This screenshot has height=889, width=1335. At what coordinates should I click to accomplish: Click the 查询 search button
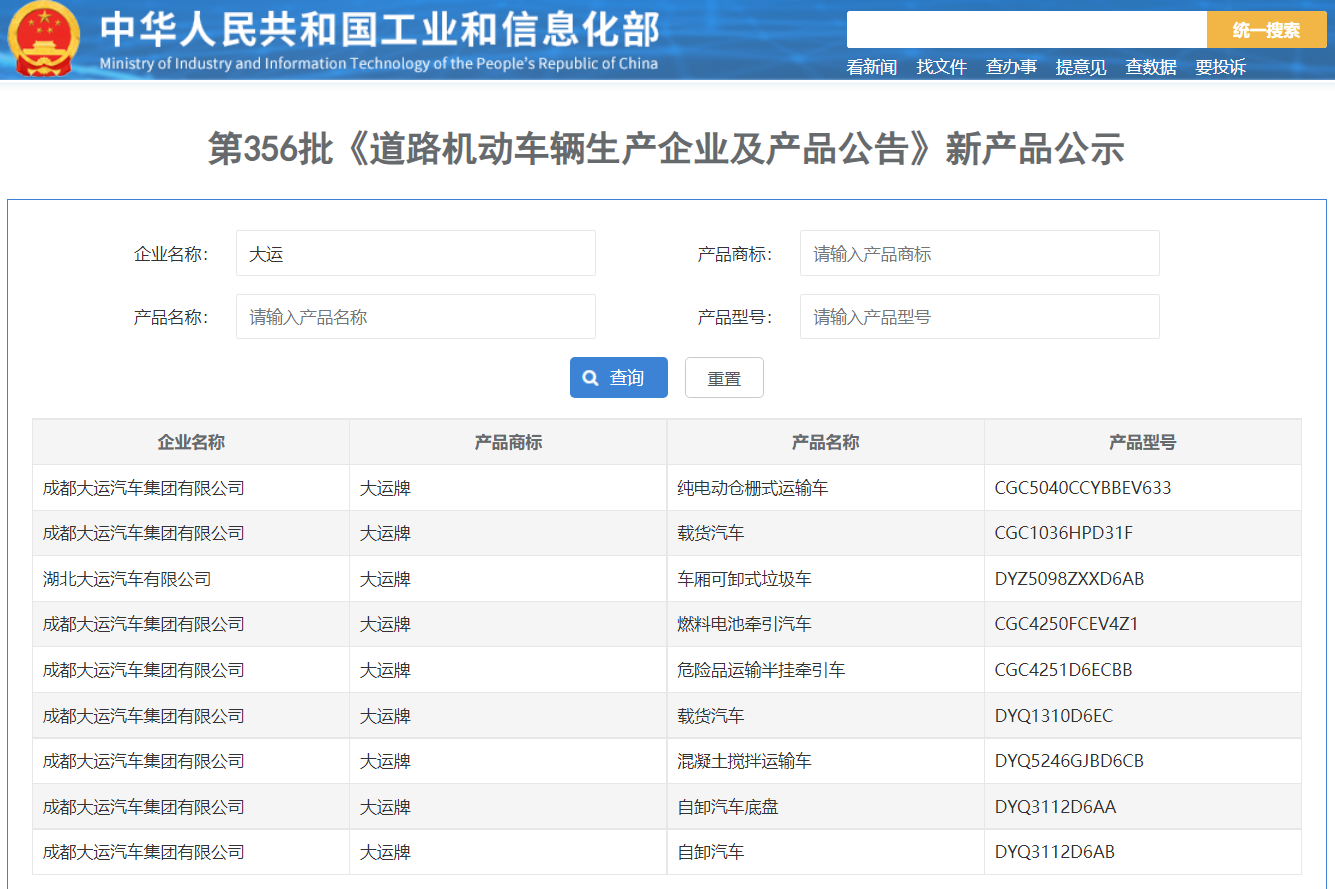click(618, 378)
